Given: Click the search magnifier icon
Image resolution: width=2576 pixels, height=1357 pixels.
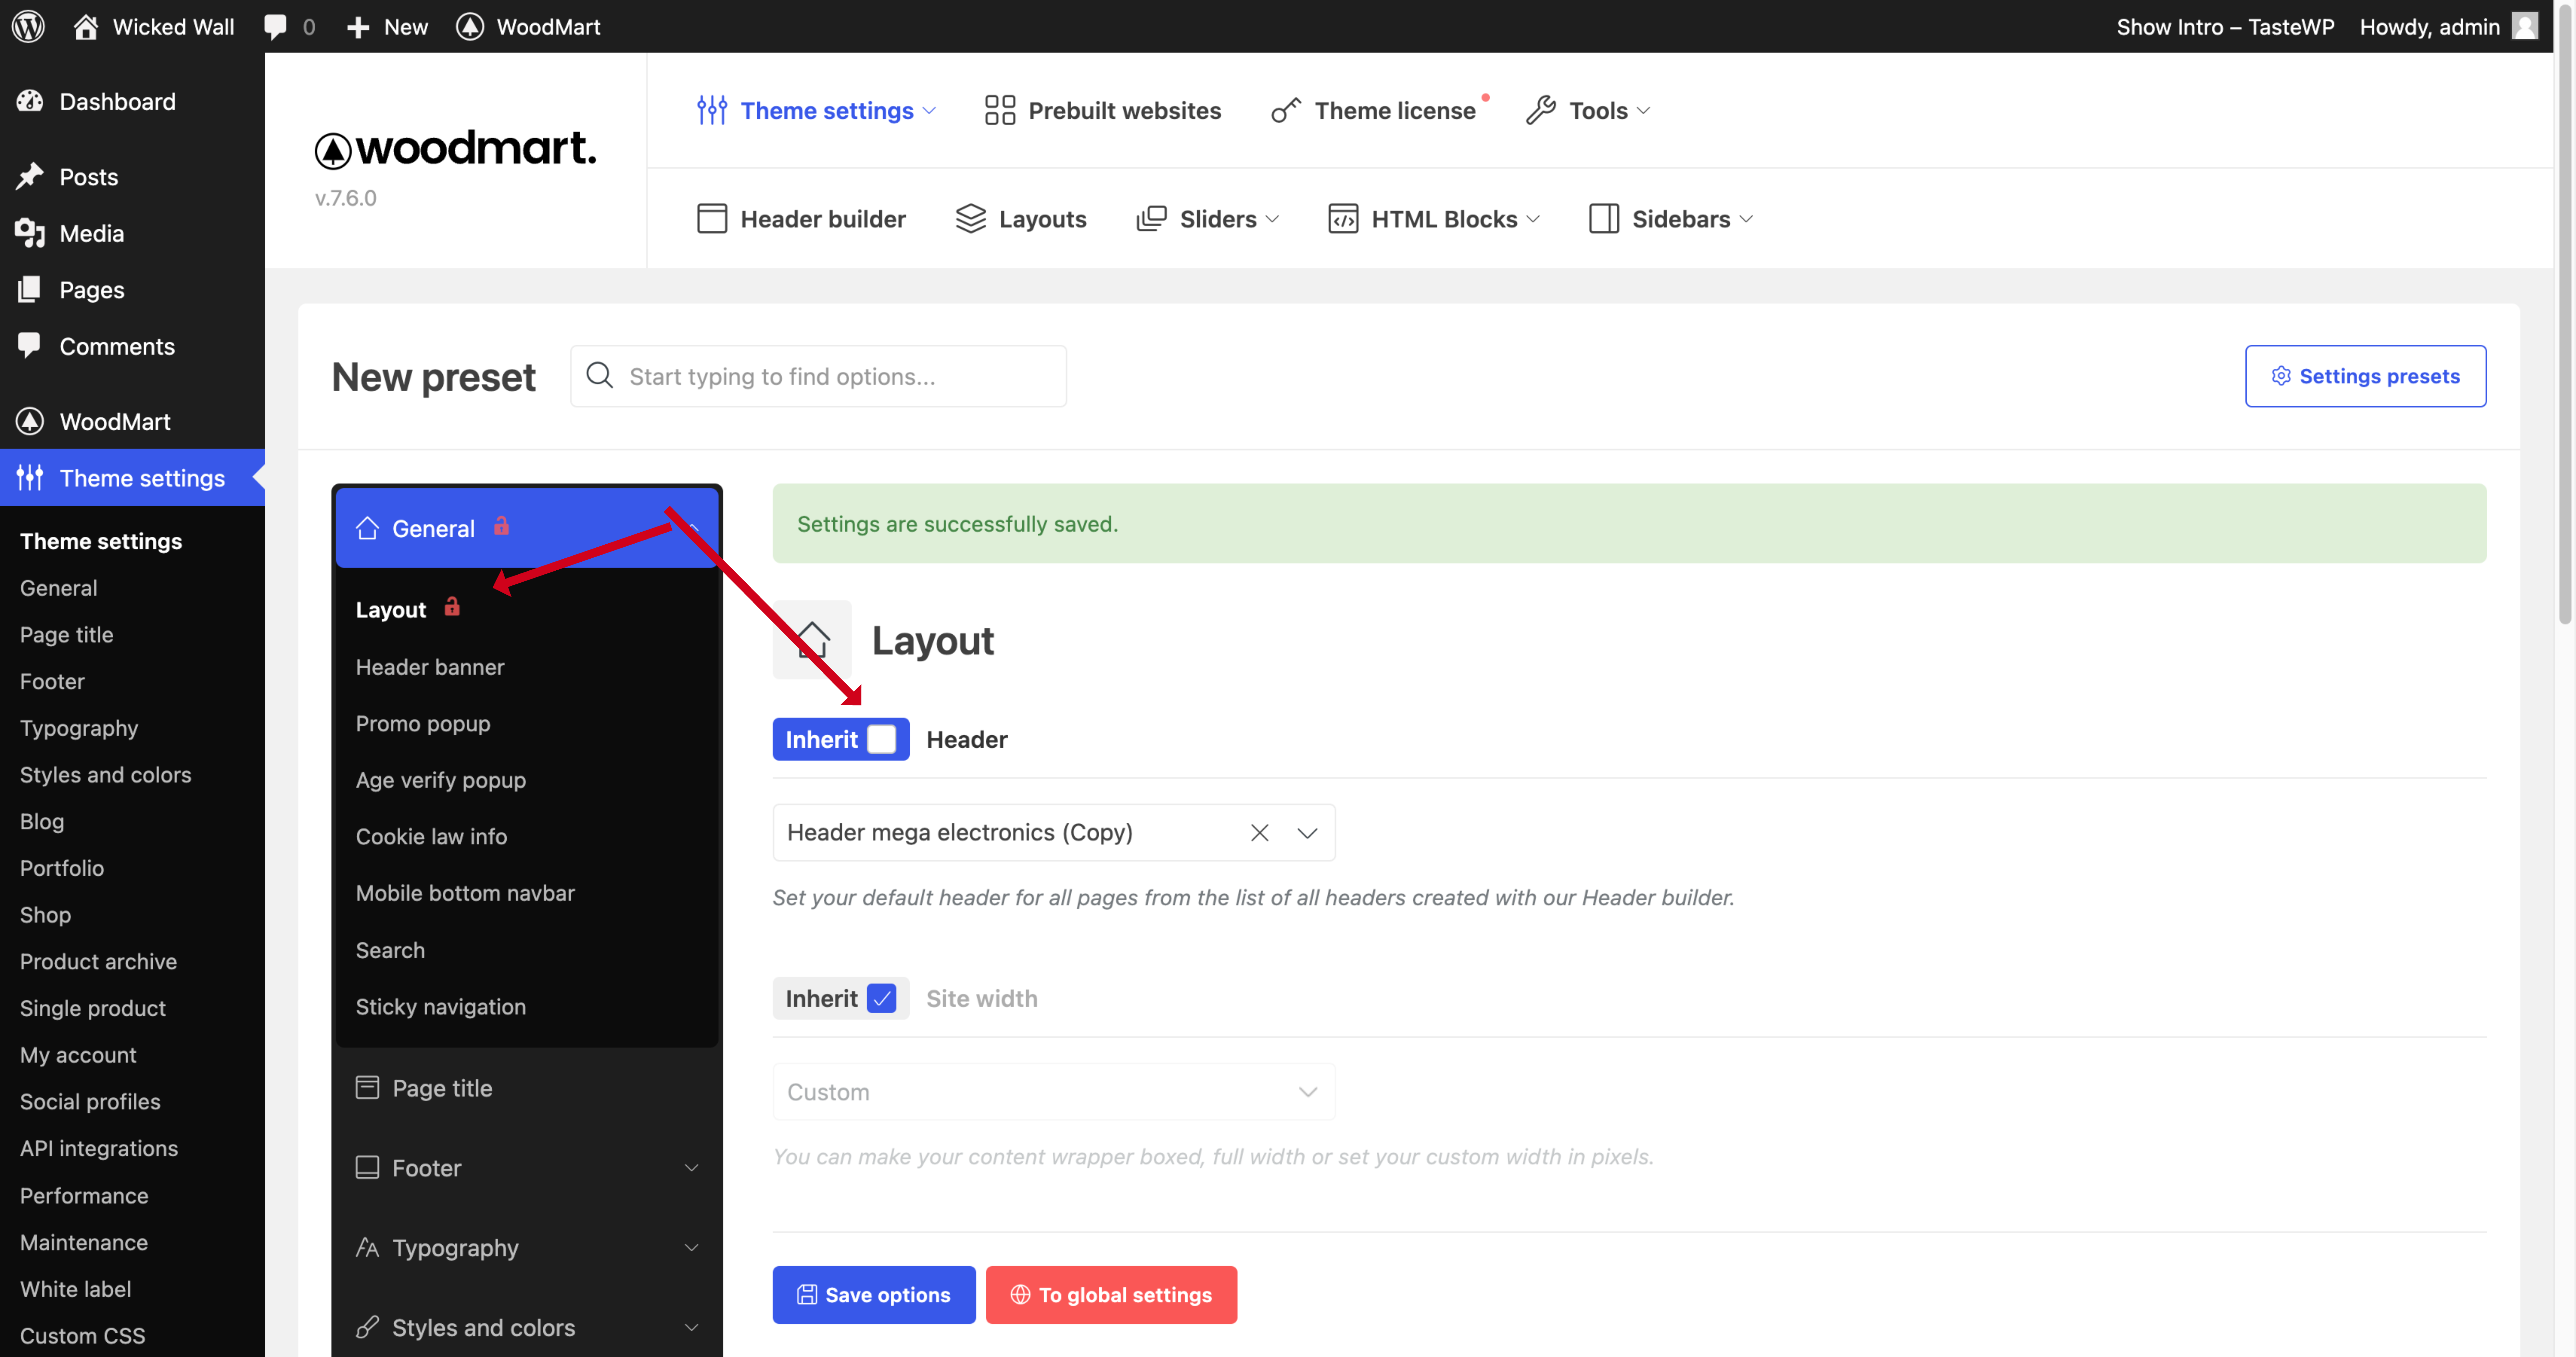Looking at the screenshot, I should (599, 375).
